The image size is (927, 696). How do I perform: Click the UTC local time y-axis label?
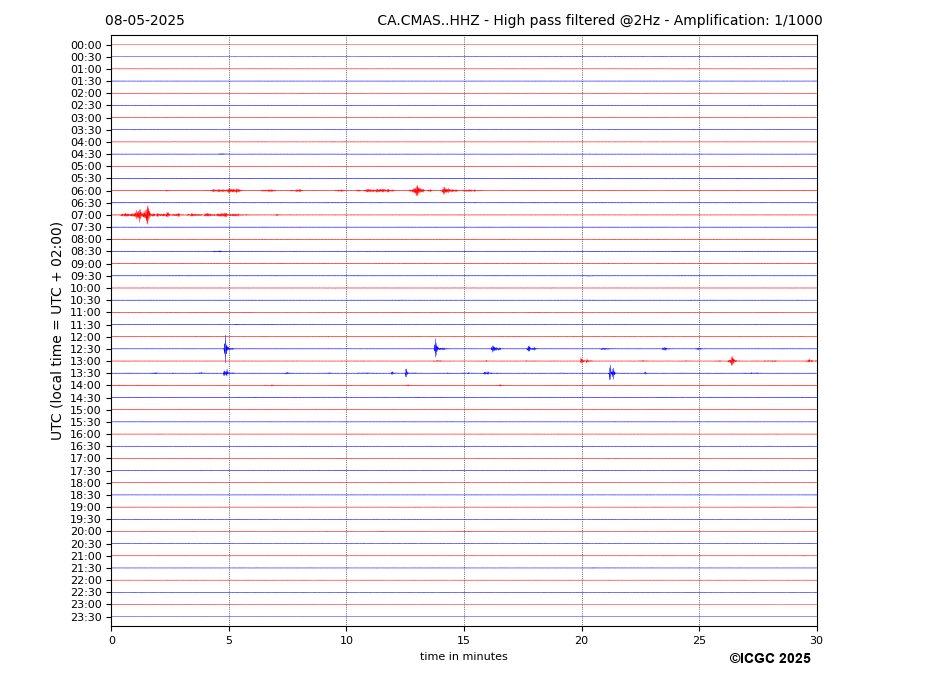click(x=56, y=331)
